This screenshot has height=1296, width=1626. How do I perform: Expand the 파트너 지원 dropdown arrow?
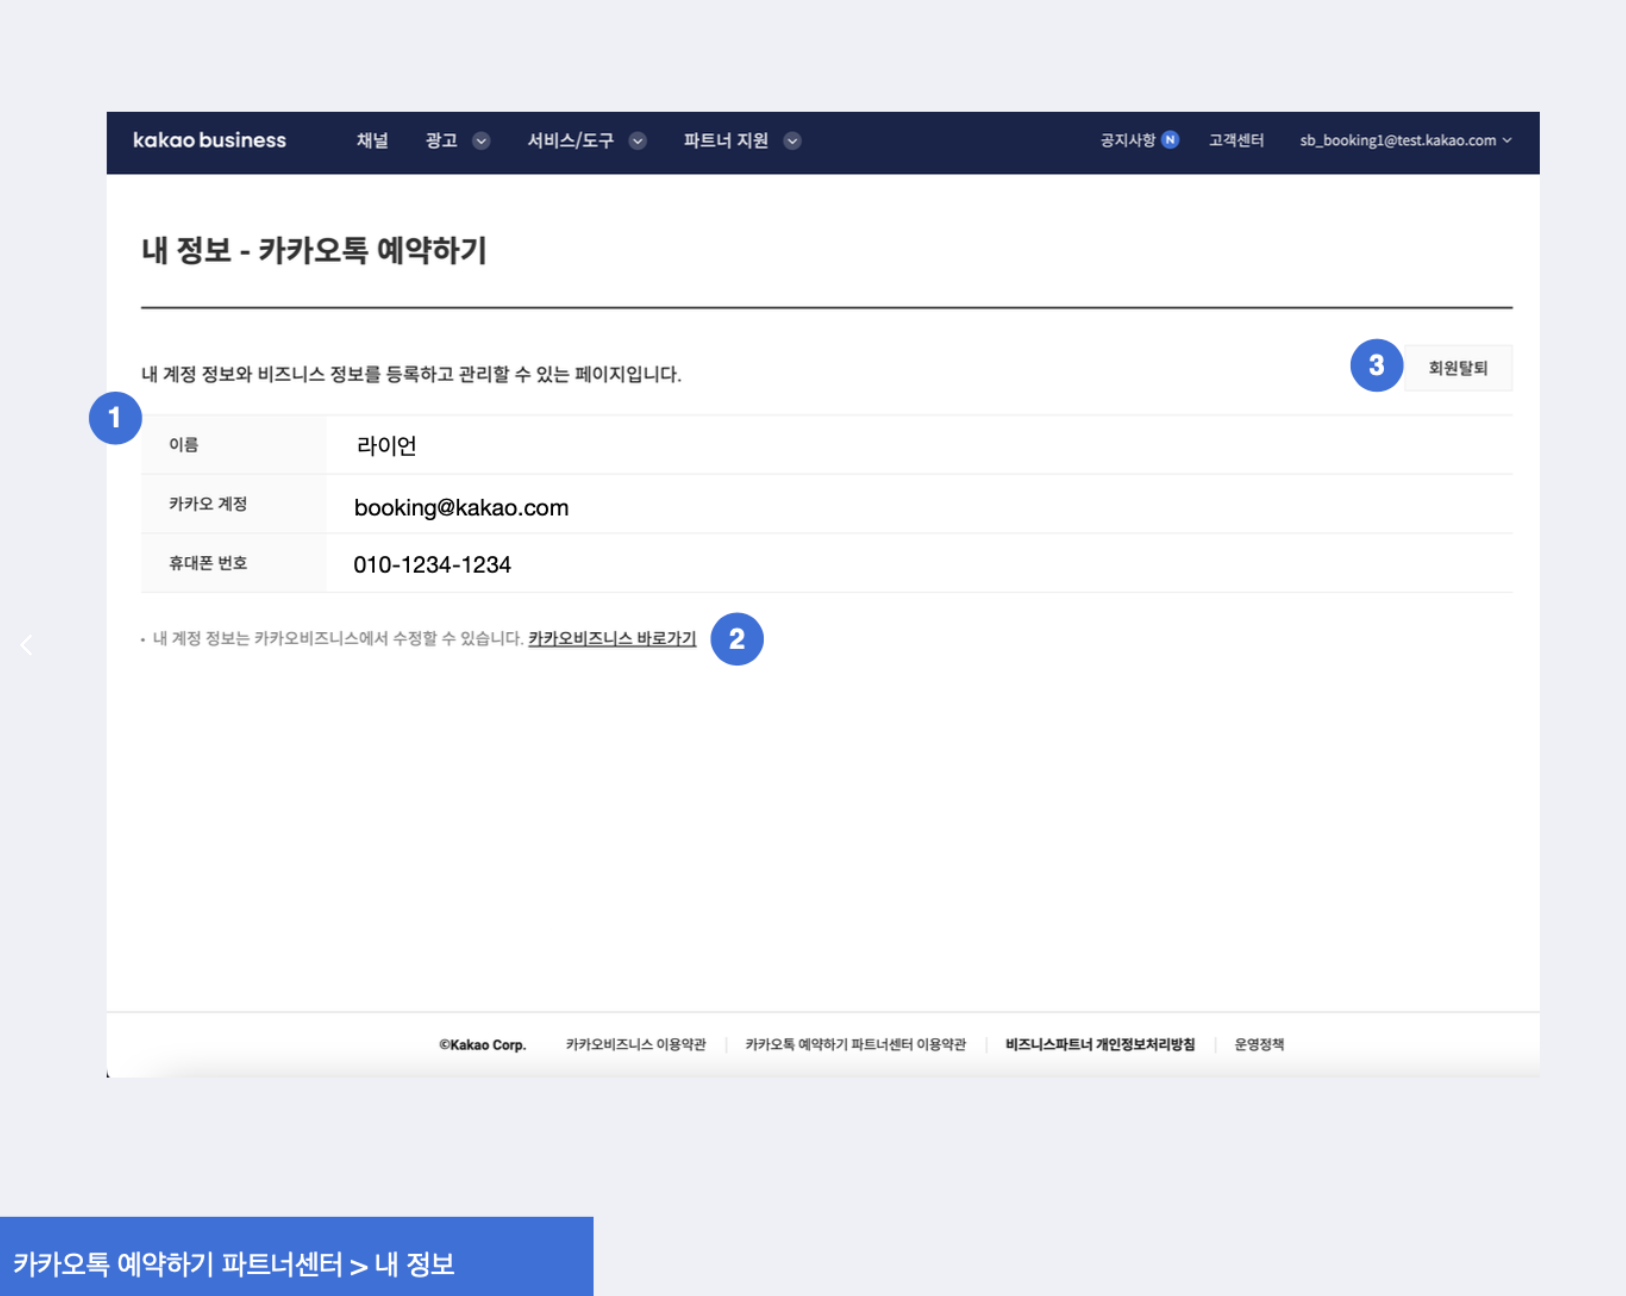click(x=792, y=141)
